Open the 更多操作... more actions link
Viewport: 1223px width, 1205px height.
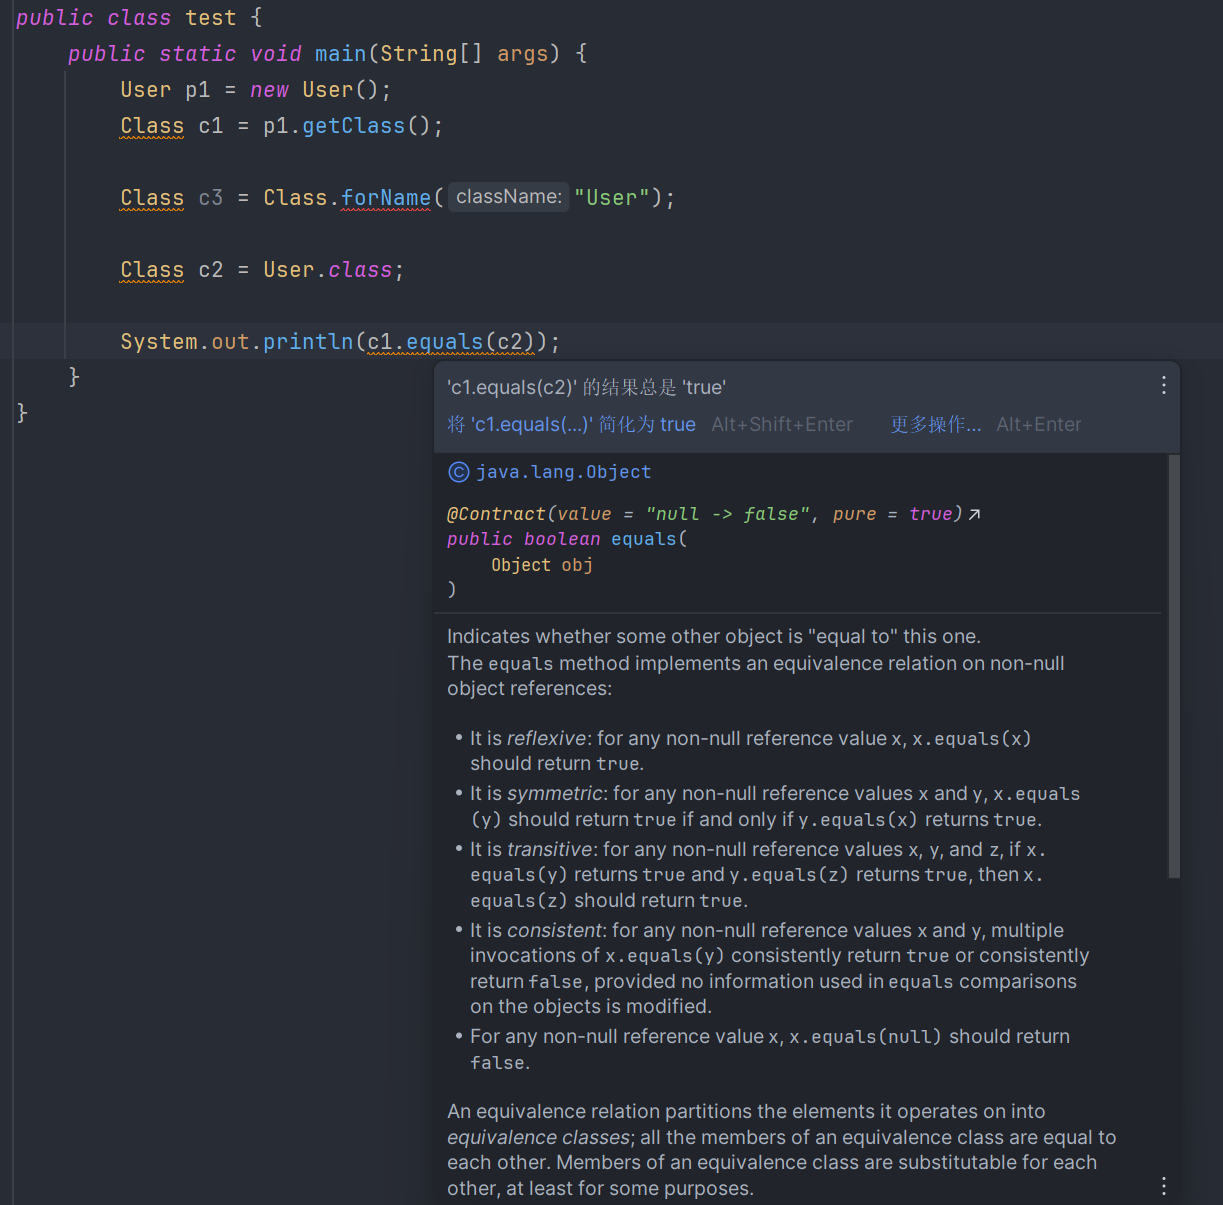point(935,425)
